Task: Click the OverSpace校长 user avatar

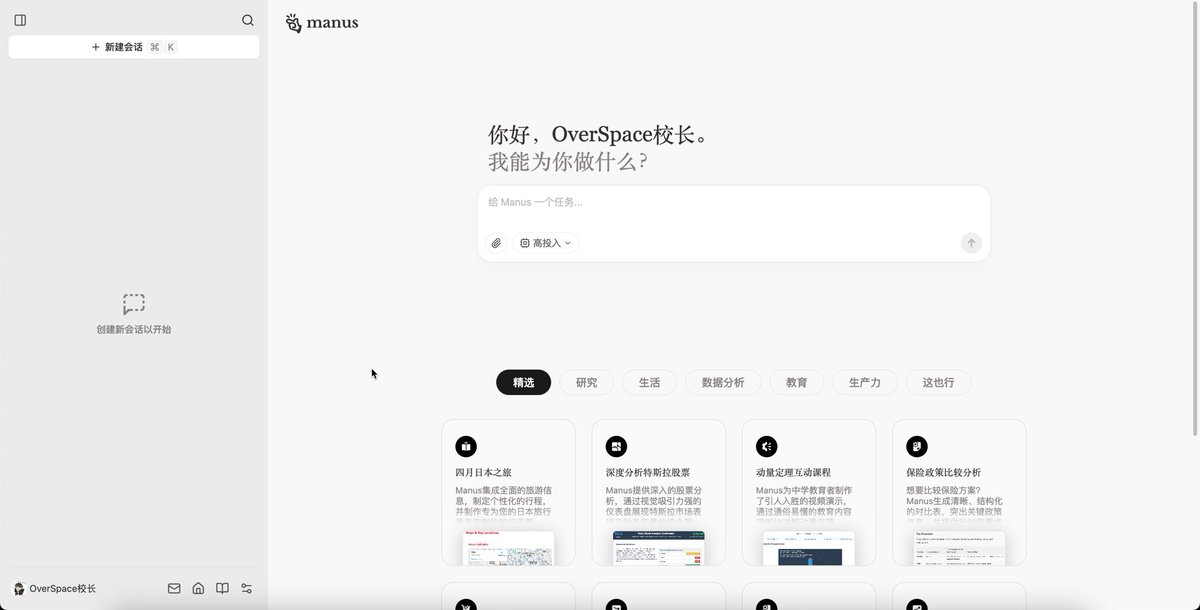Action: click(x=18, y=589)
